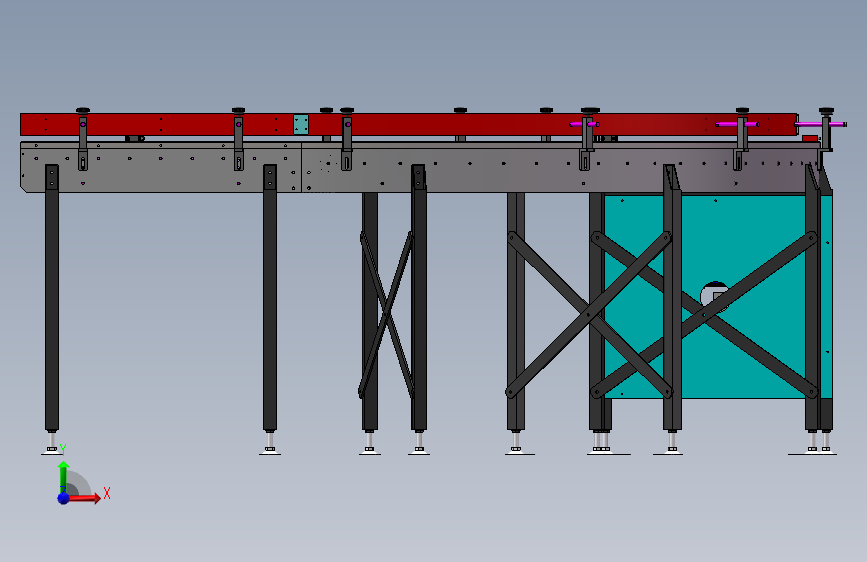Select the small red block below rail's right end
Image resolution: width=867 pixels, height=562 pixels.
(x=809, y=138)
